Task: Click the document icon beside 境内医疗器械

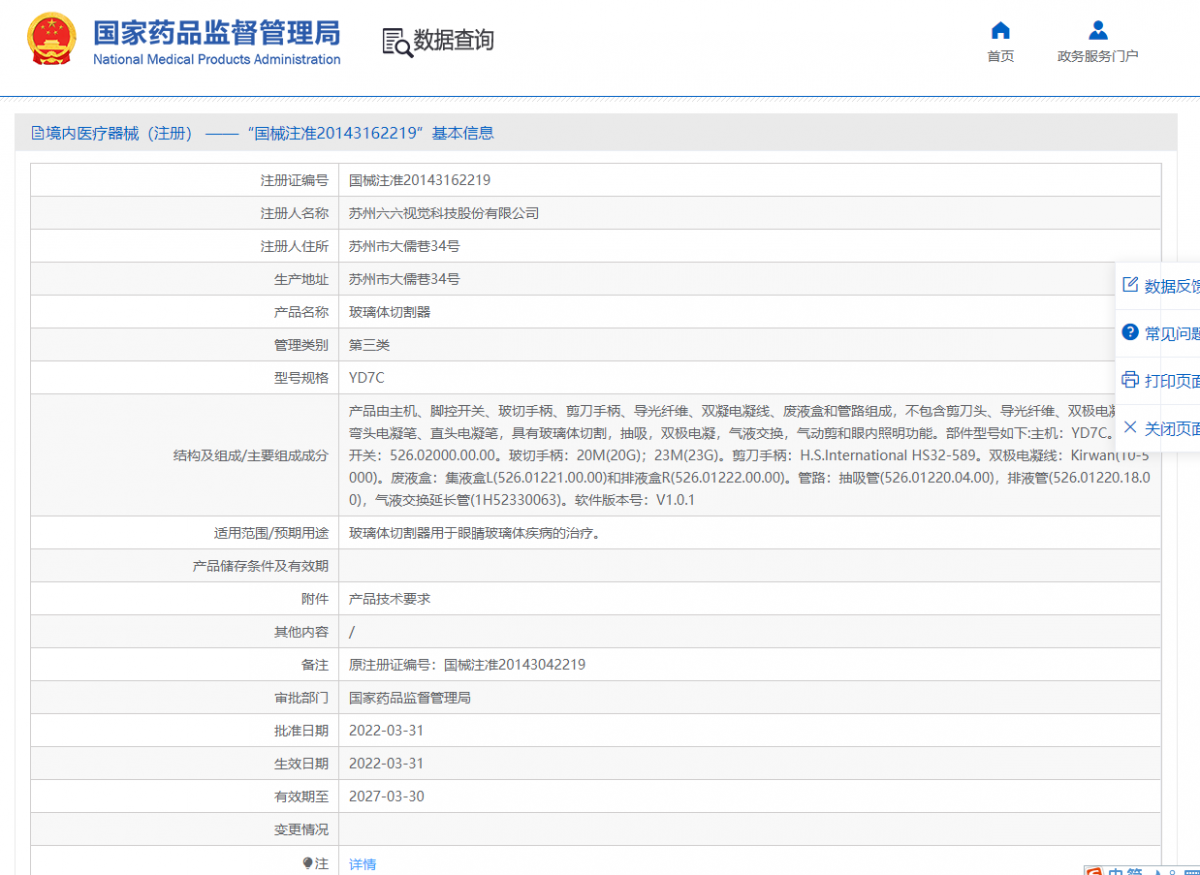Action: (38, 133)
